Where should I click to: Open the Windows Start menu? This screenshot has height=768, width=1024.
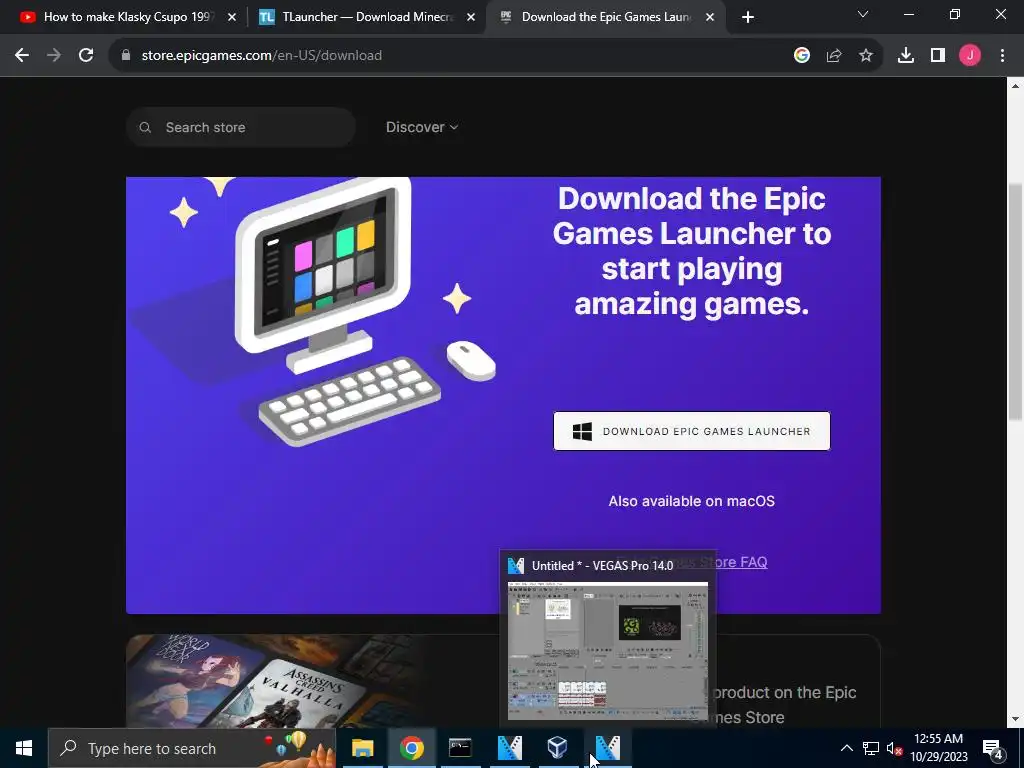[24, 748]
